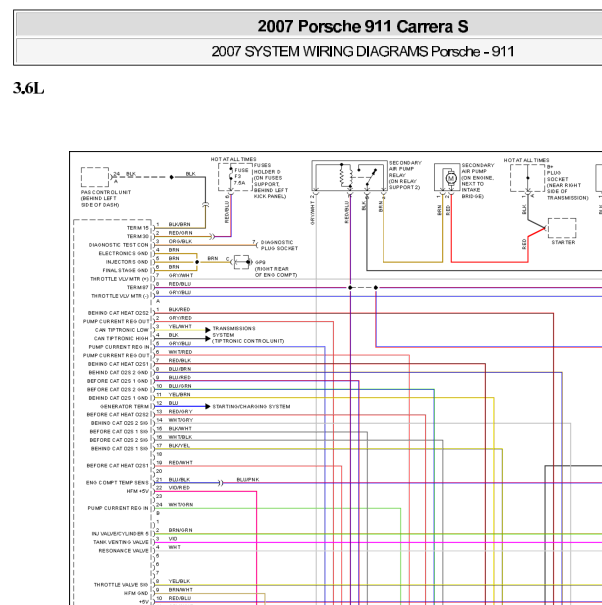Click the "RED/GRN" wire color label
The image size is (602, 605).
click(180, 233)
